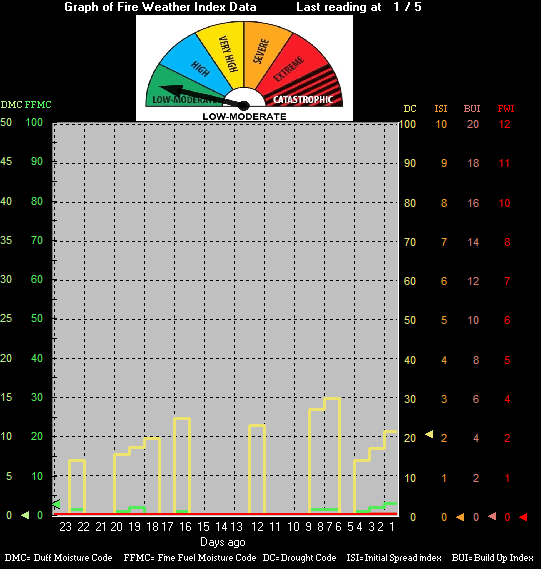Click the needle pivot on fire gauge
The width and height of the screenshot is (541, 569).
pos(244,106)
